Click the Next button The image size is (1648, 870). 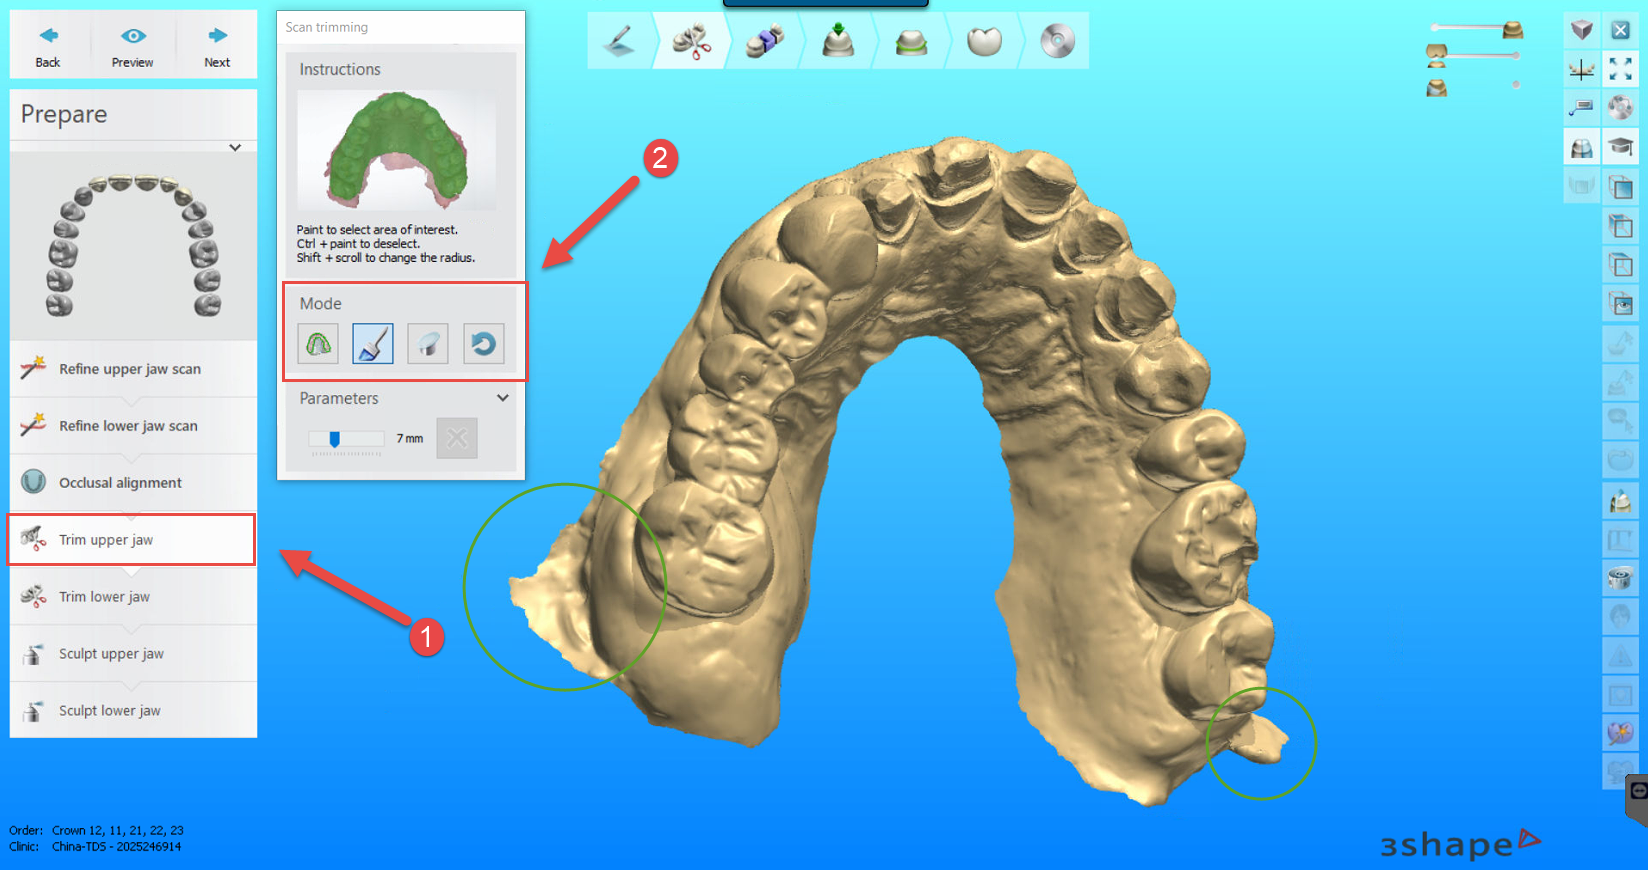[x=217, y=46]
